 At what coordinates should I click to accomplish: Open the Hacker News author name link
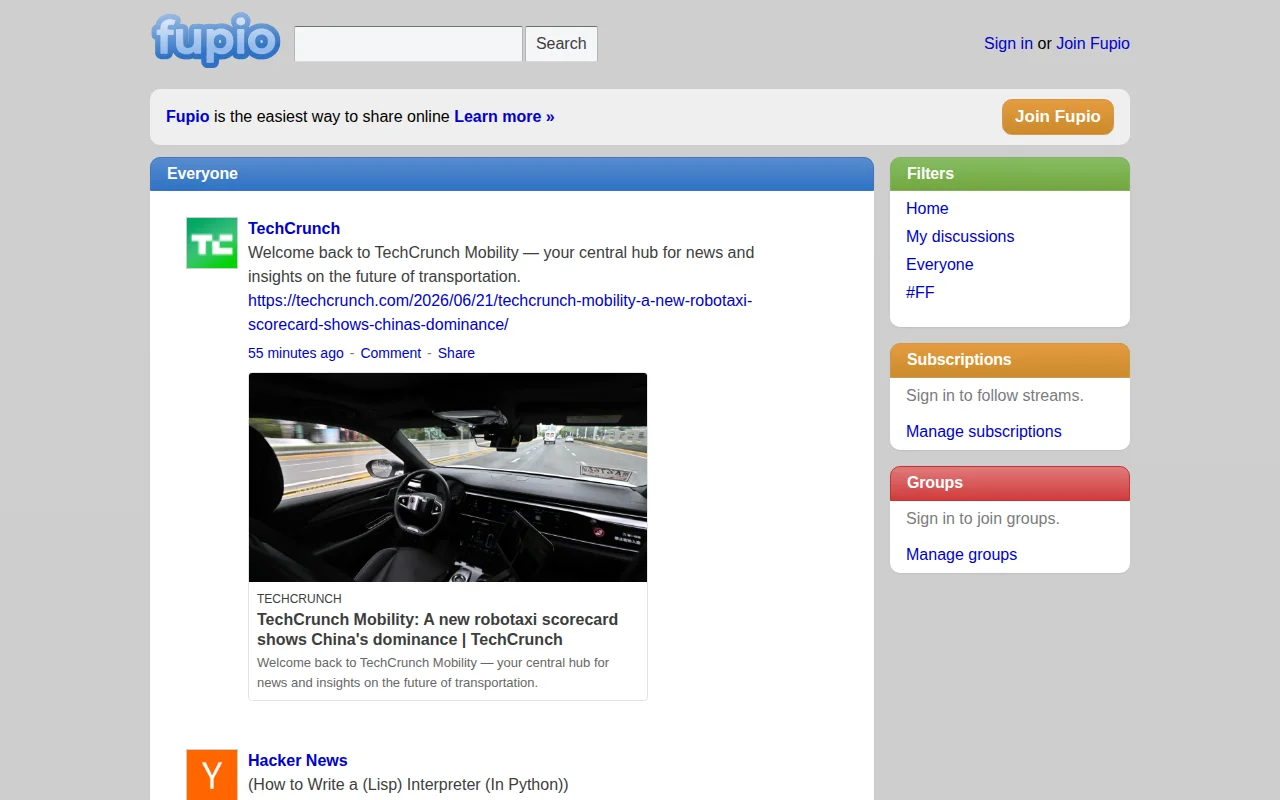click(298, 760)
